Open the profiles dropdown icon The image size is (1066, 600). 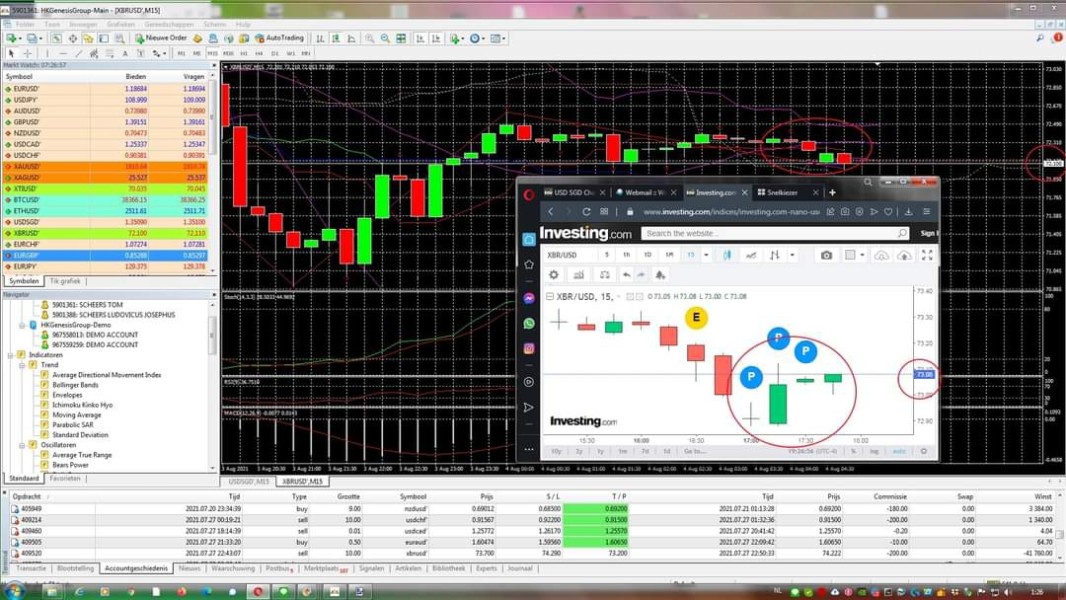(x=33, y=39)
